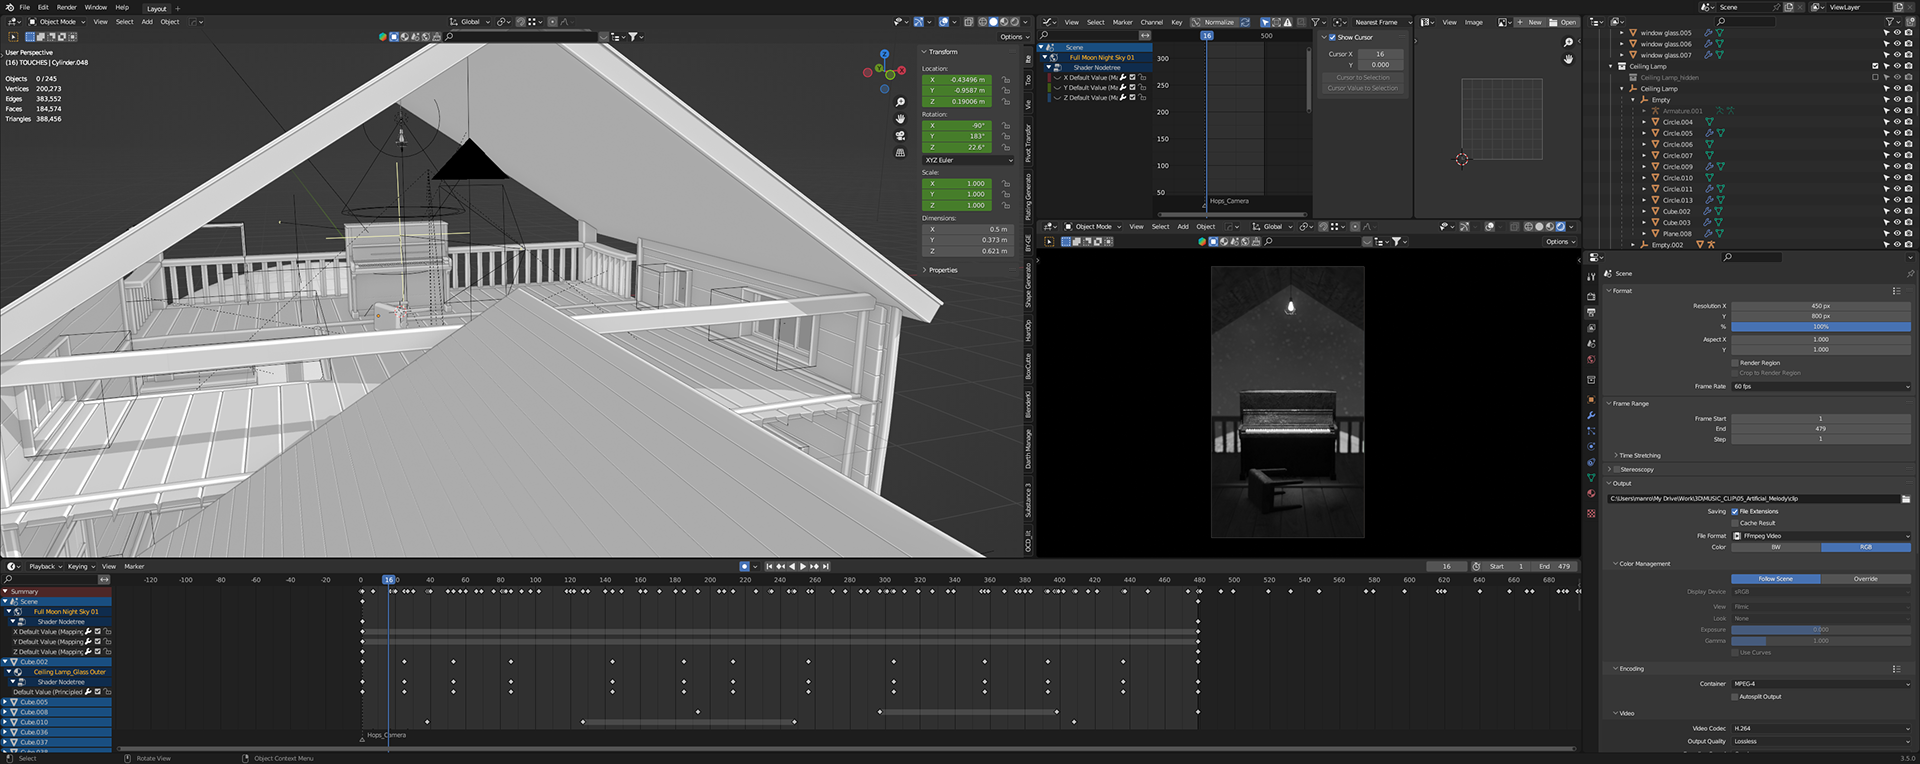1920x764 pixels.
Task: Click the resolution percentage 100% slider
Action: (x=1820, y=326)
